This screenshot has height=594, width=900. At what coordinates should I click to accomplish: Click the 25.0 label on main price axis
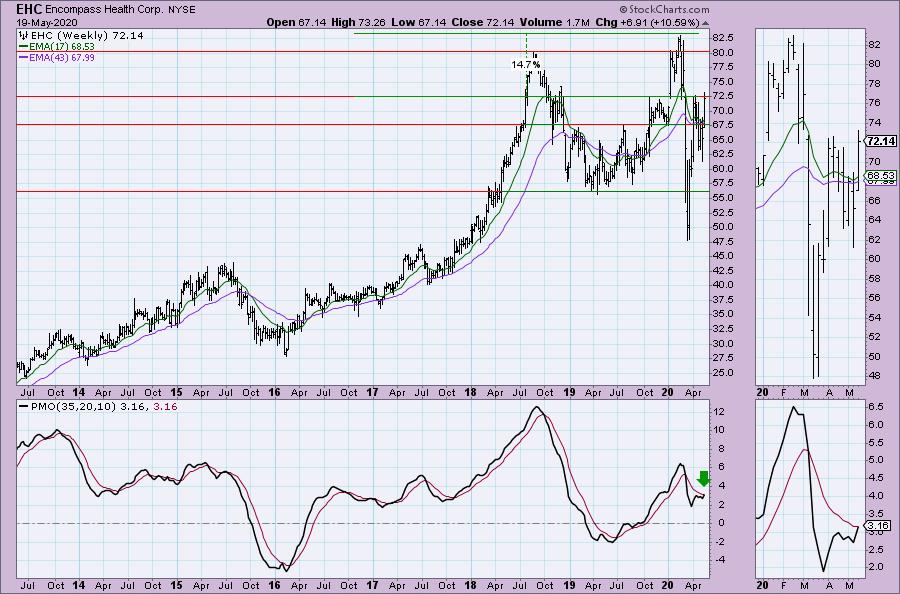tap(723, 372)
